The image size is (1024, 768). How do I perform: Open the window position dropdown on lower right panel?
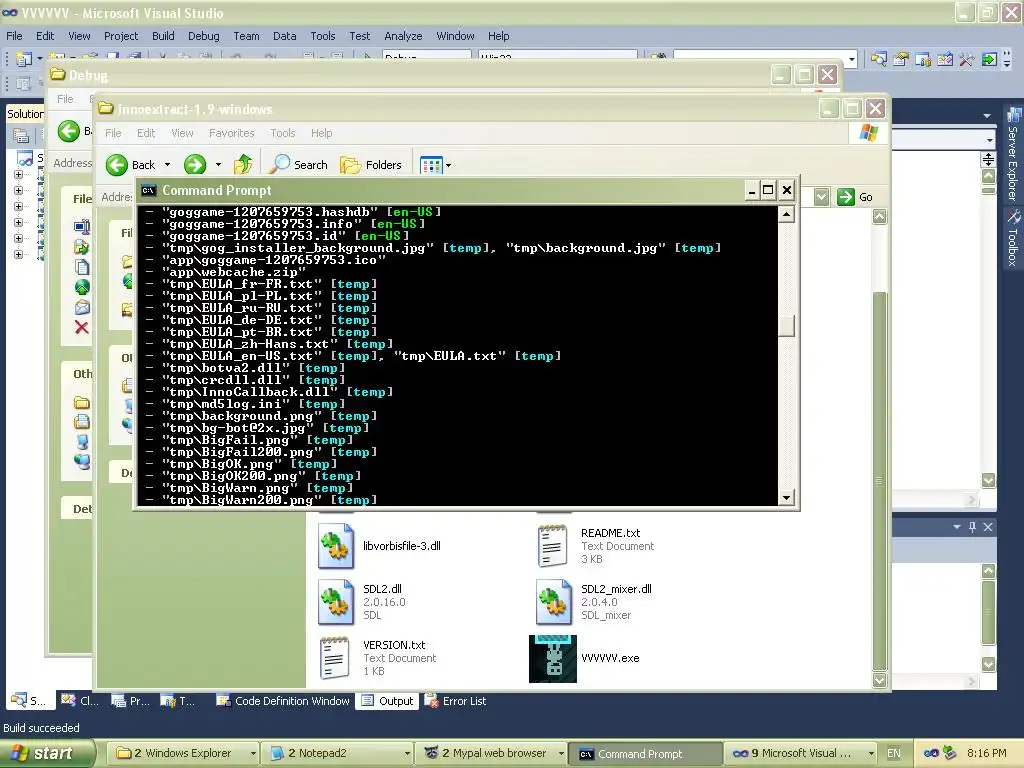(957, 526)
